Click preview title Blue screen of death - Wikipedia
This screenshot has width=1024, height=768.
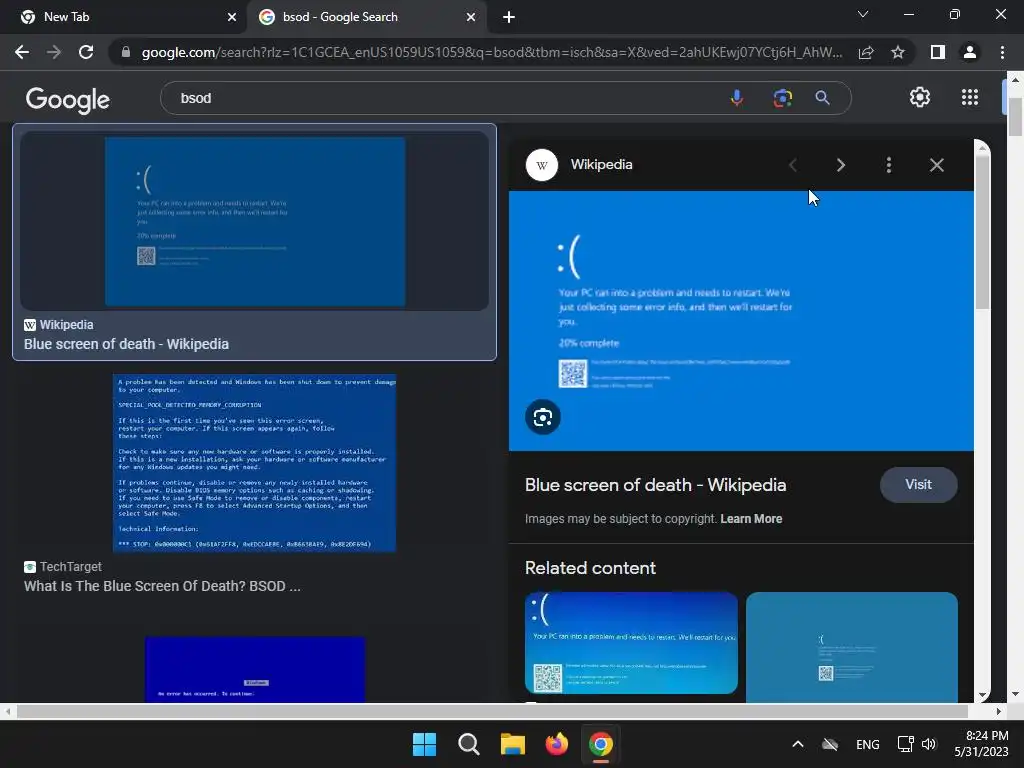655,485
